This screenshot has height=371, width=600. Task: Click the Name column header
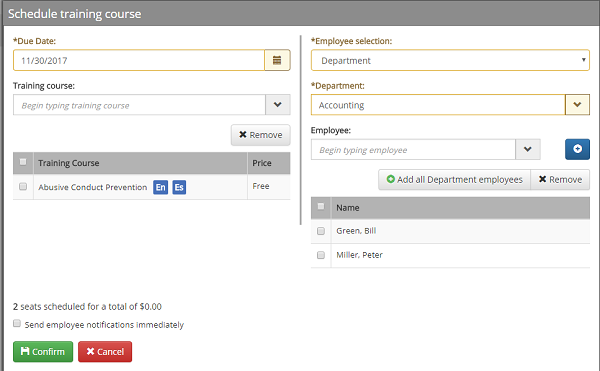[x=460, y=208]
